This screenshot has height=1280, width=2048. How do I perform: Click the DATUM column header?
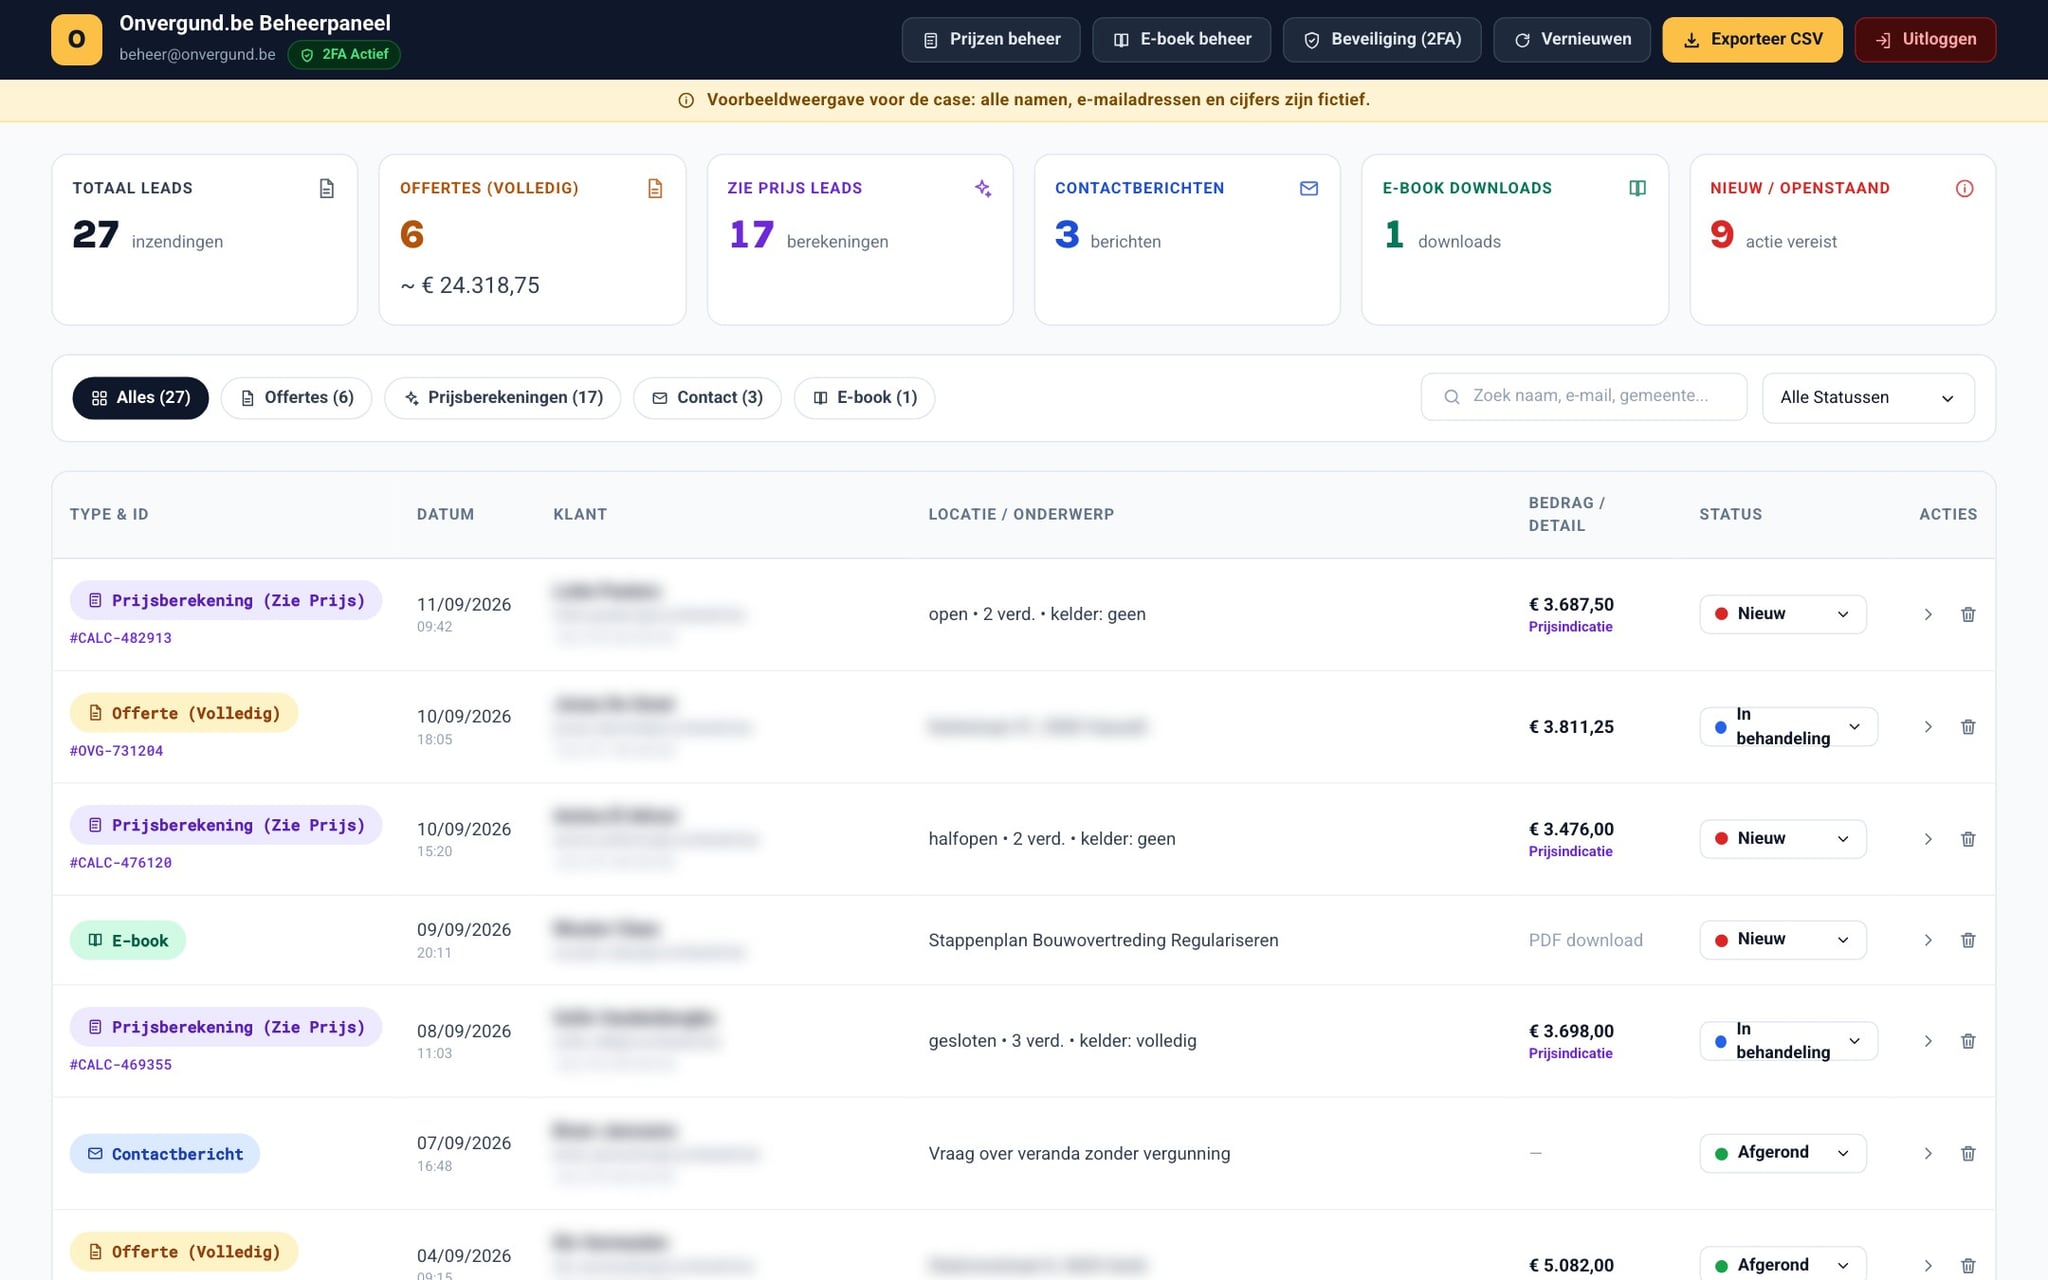click(445, 514)
